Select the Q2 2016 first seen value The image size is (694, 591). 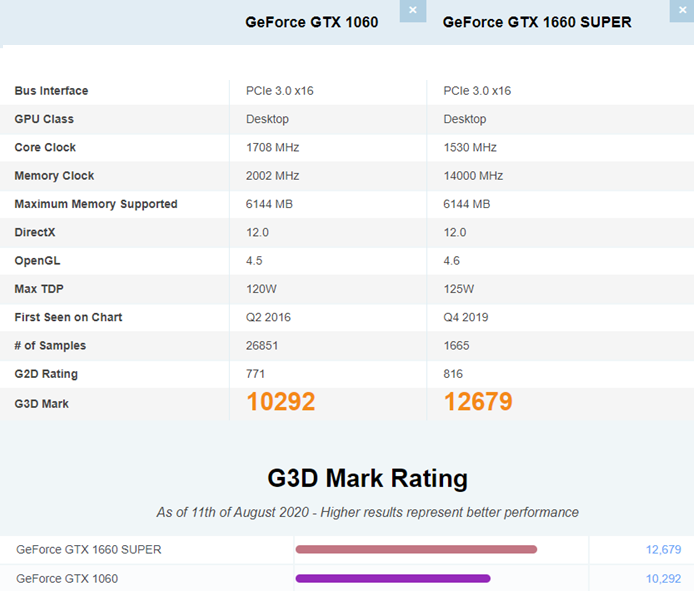pos(268,317)
